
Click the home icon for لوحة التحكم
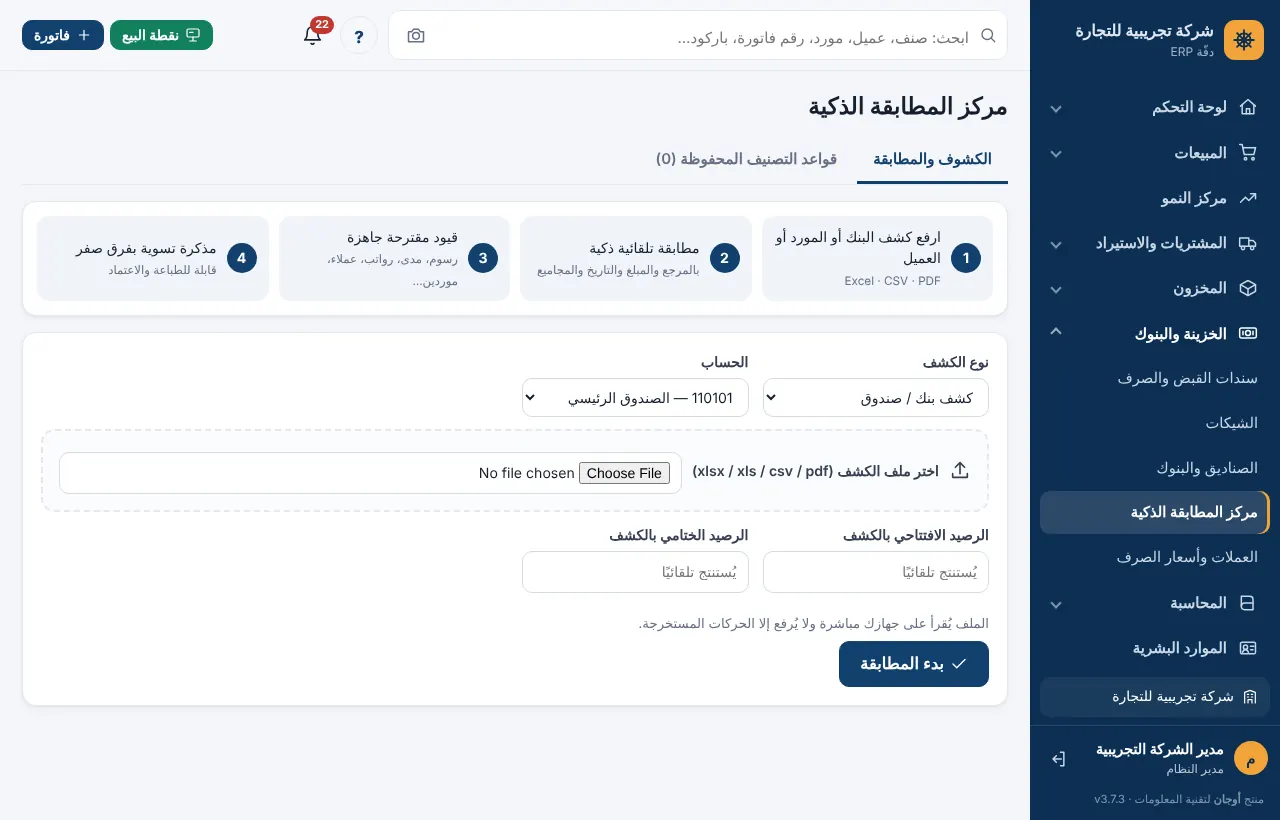coord(1248,107)
